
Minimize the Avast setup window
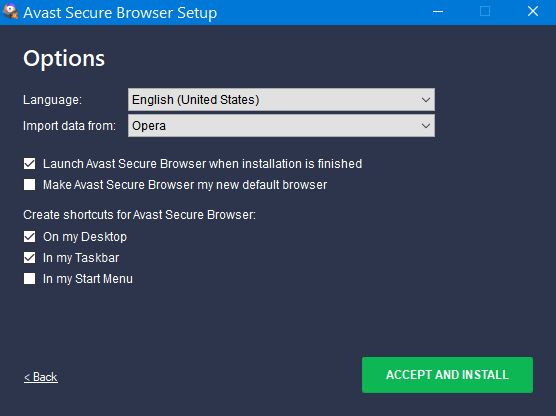(438, 12)
